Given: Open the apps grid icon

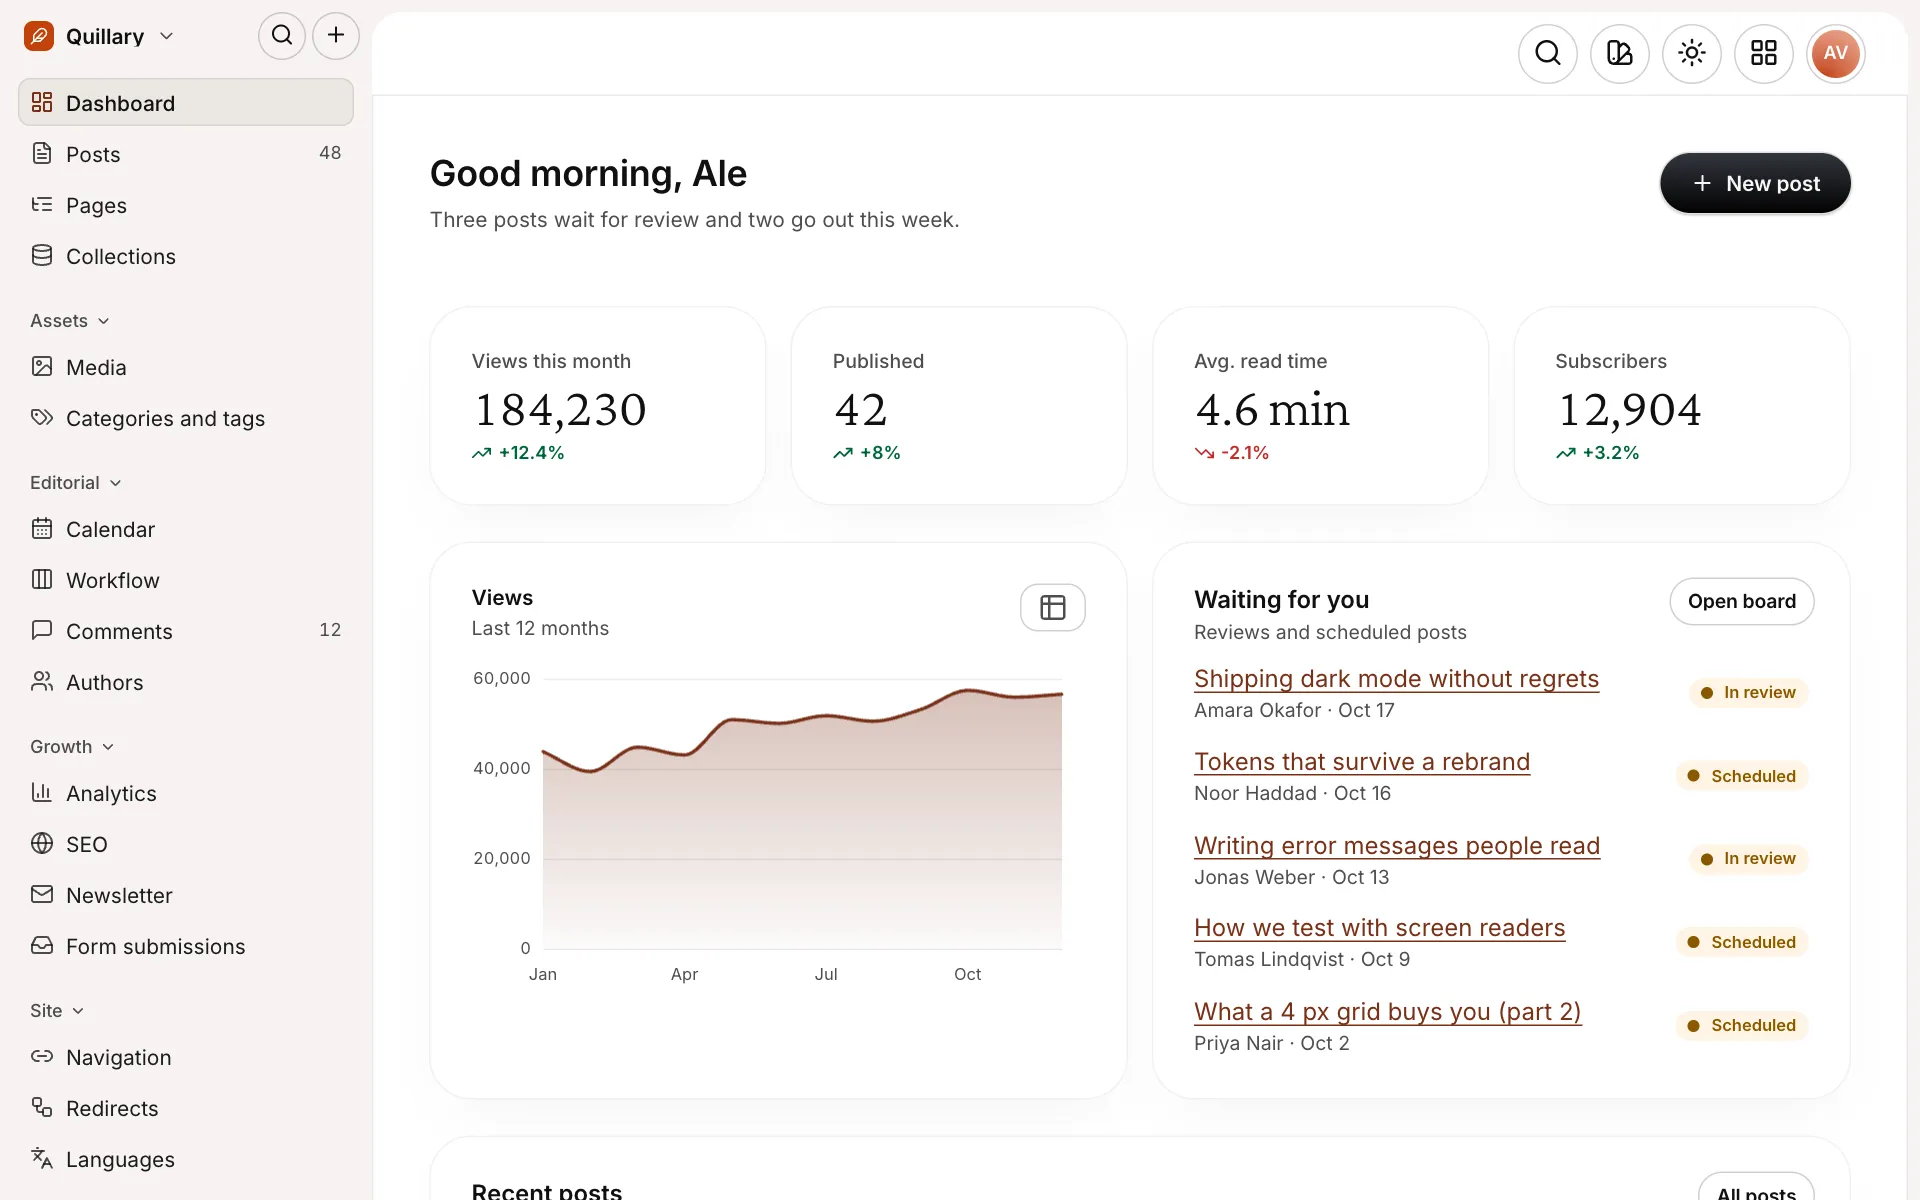Looking at the screenshot, I should click(x=1764, y=53).
